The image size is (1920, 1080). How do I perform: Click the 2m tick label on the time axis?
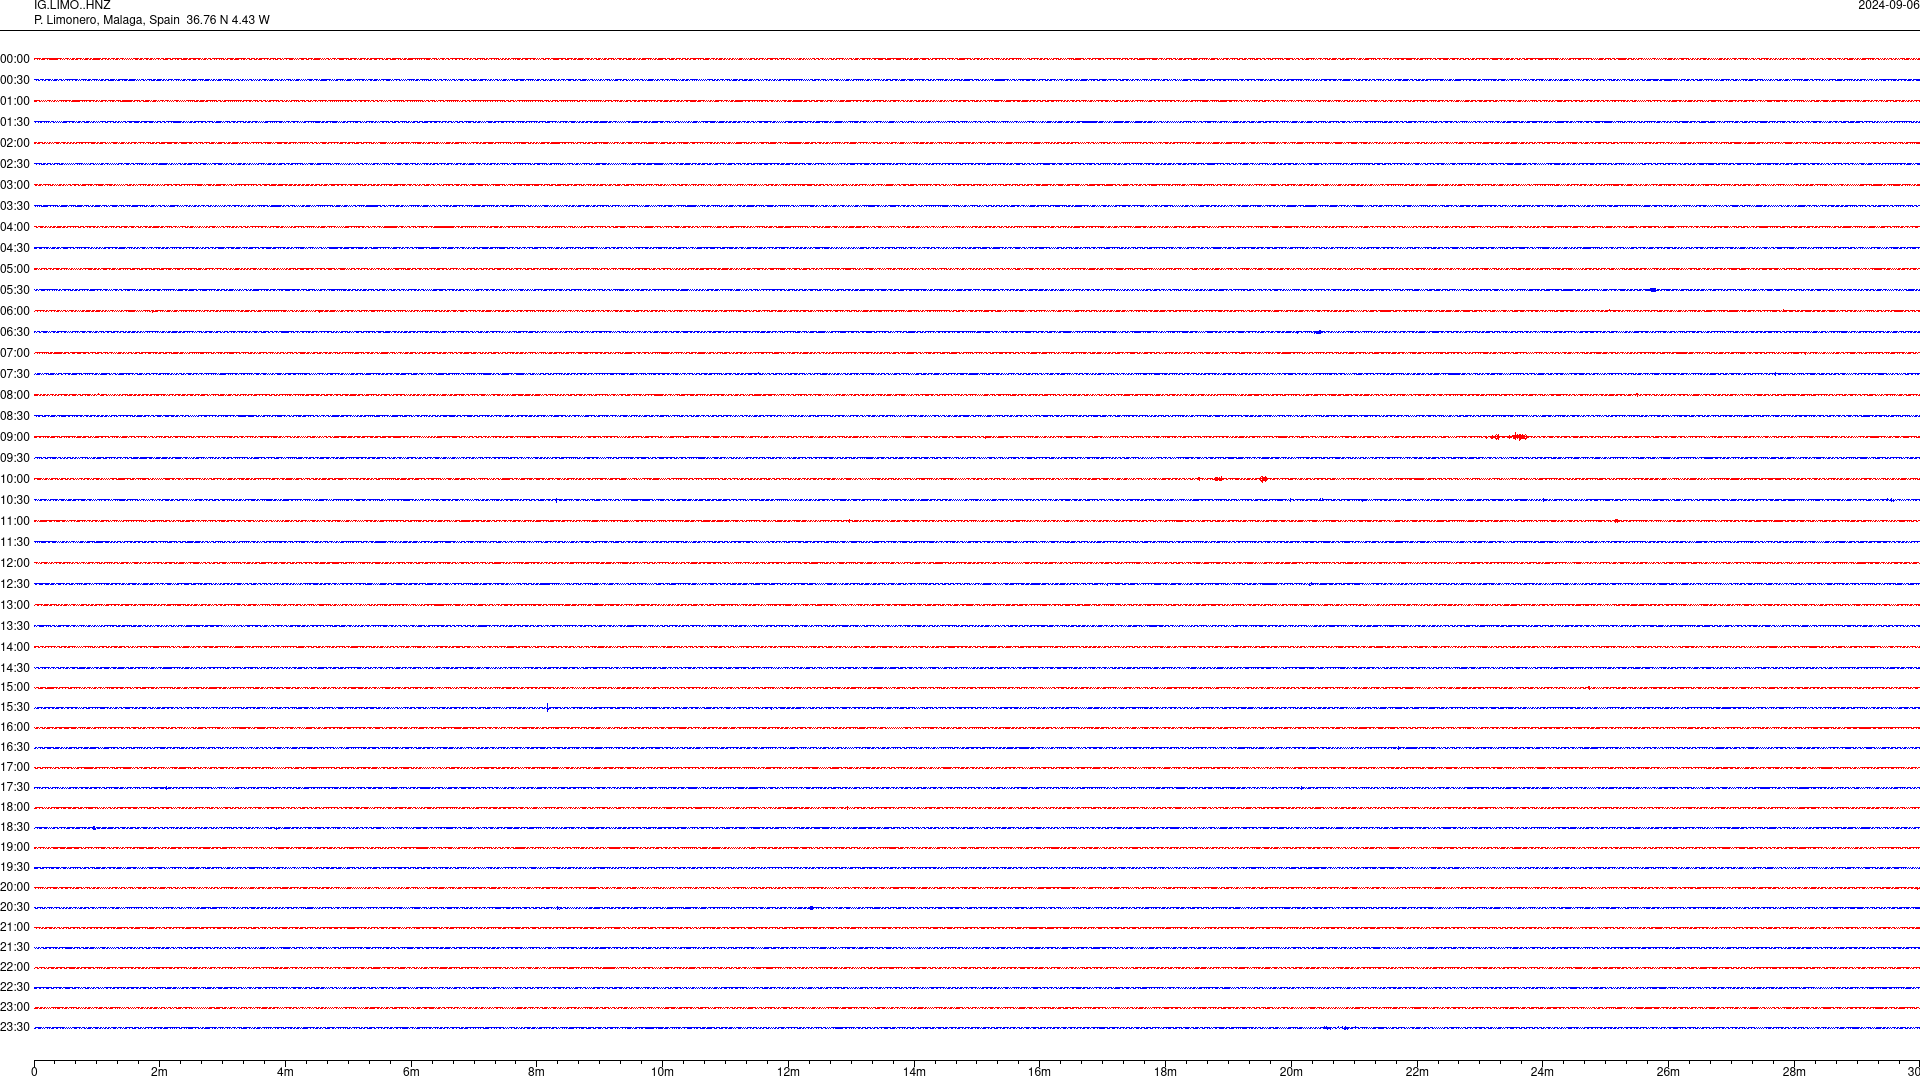[160, 1072]
